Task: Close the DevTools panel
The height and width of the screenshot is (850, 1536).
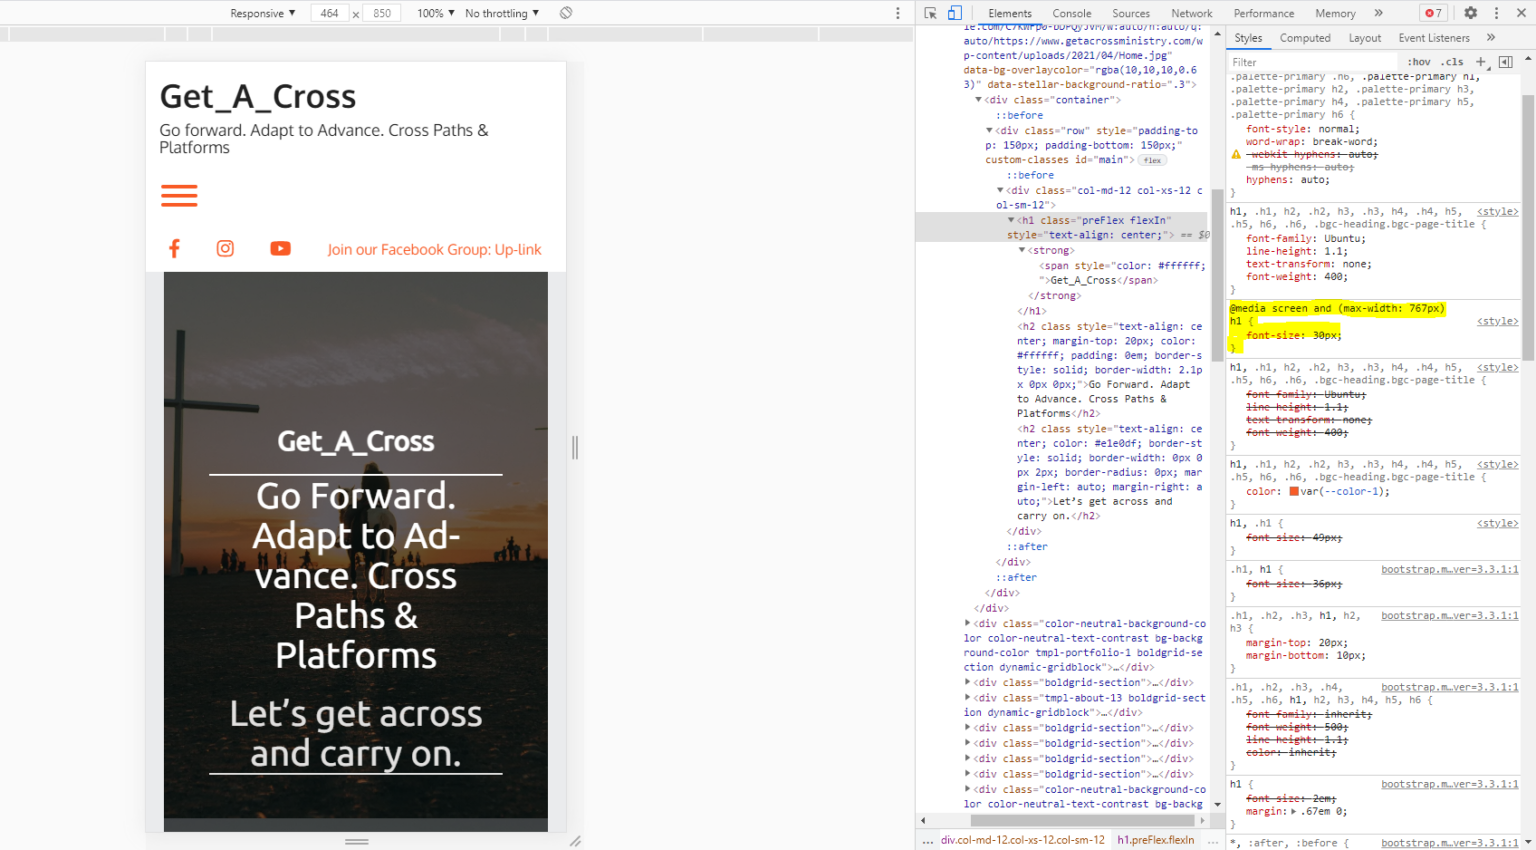Action: (1521, 13)
